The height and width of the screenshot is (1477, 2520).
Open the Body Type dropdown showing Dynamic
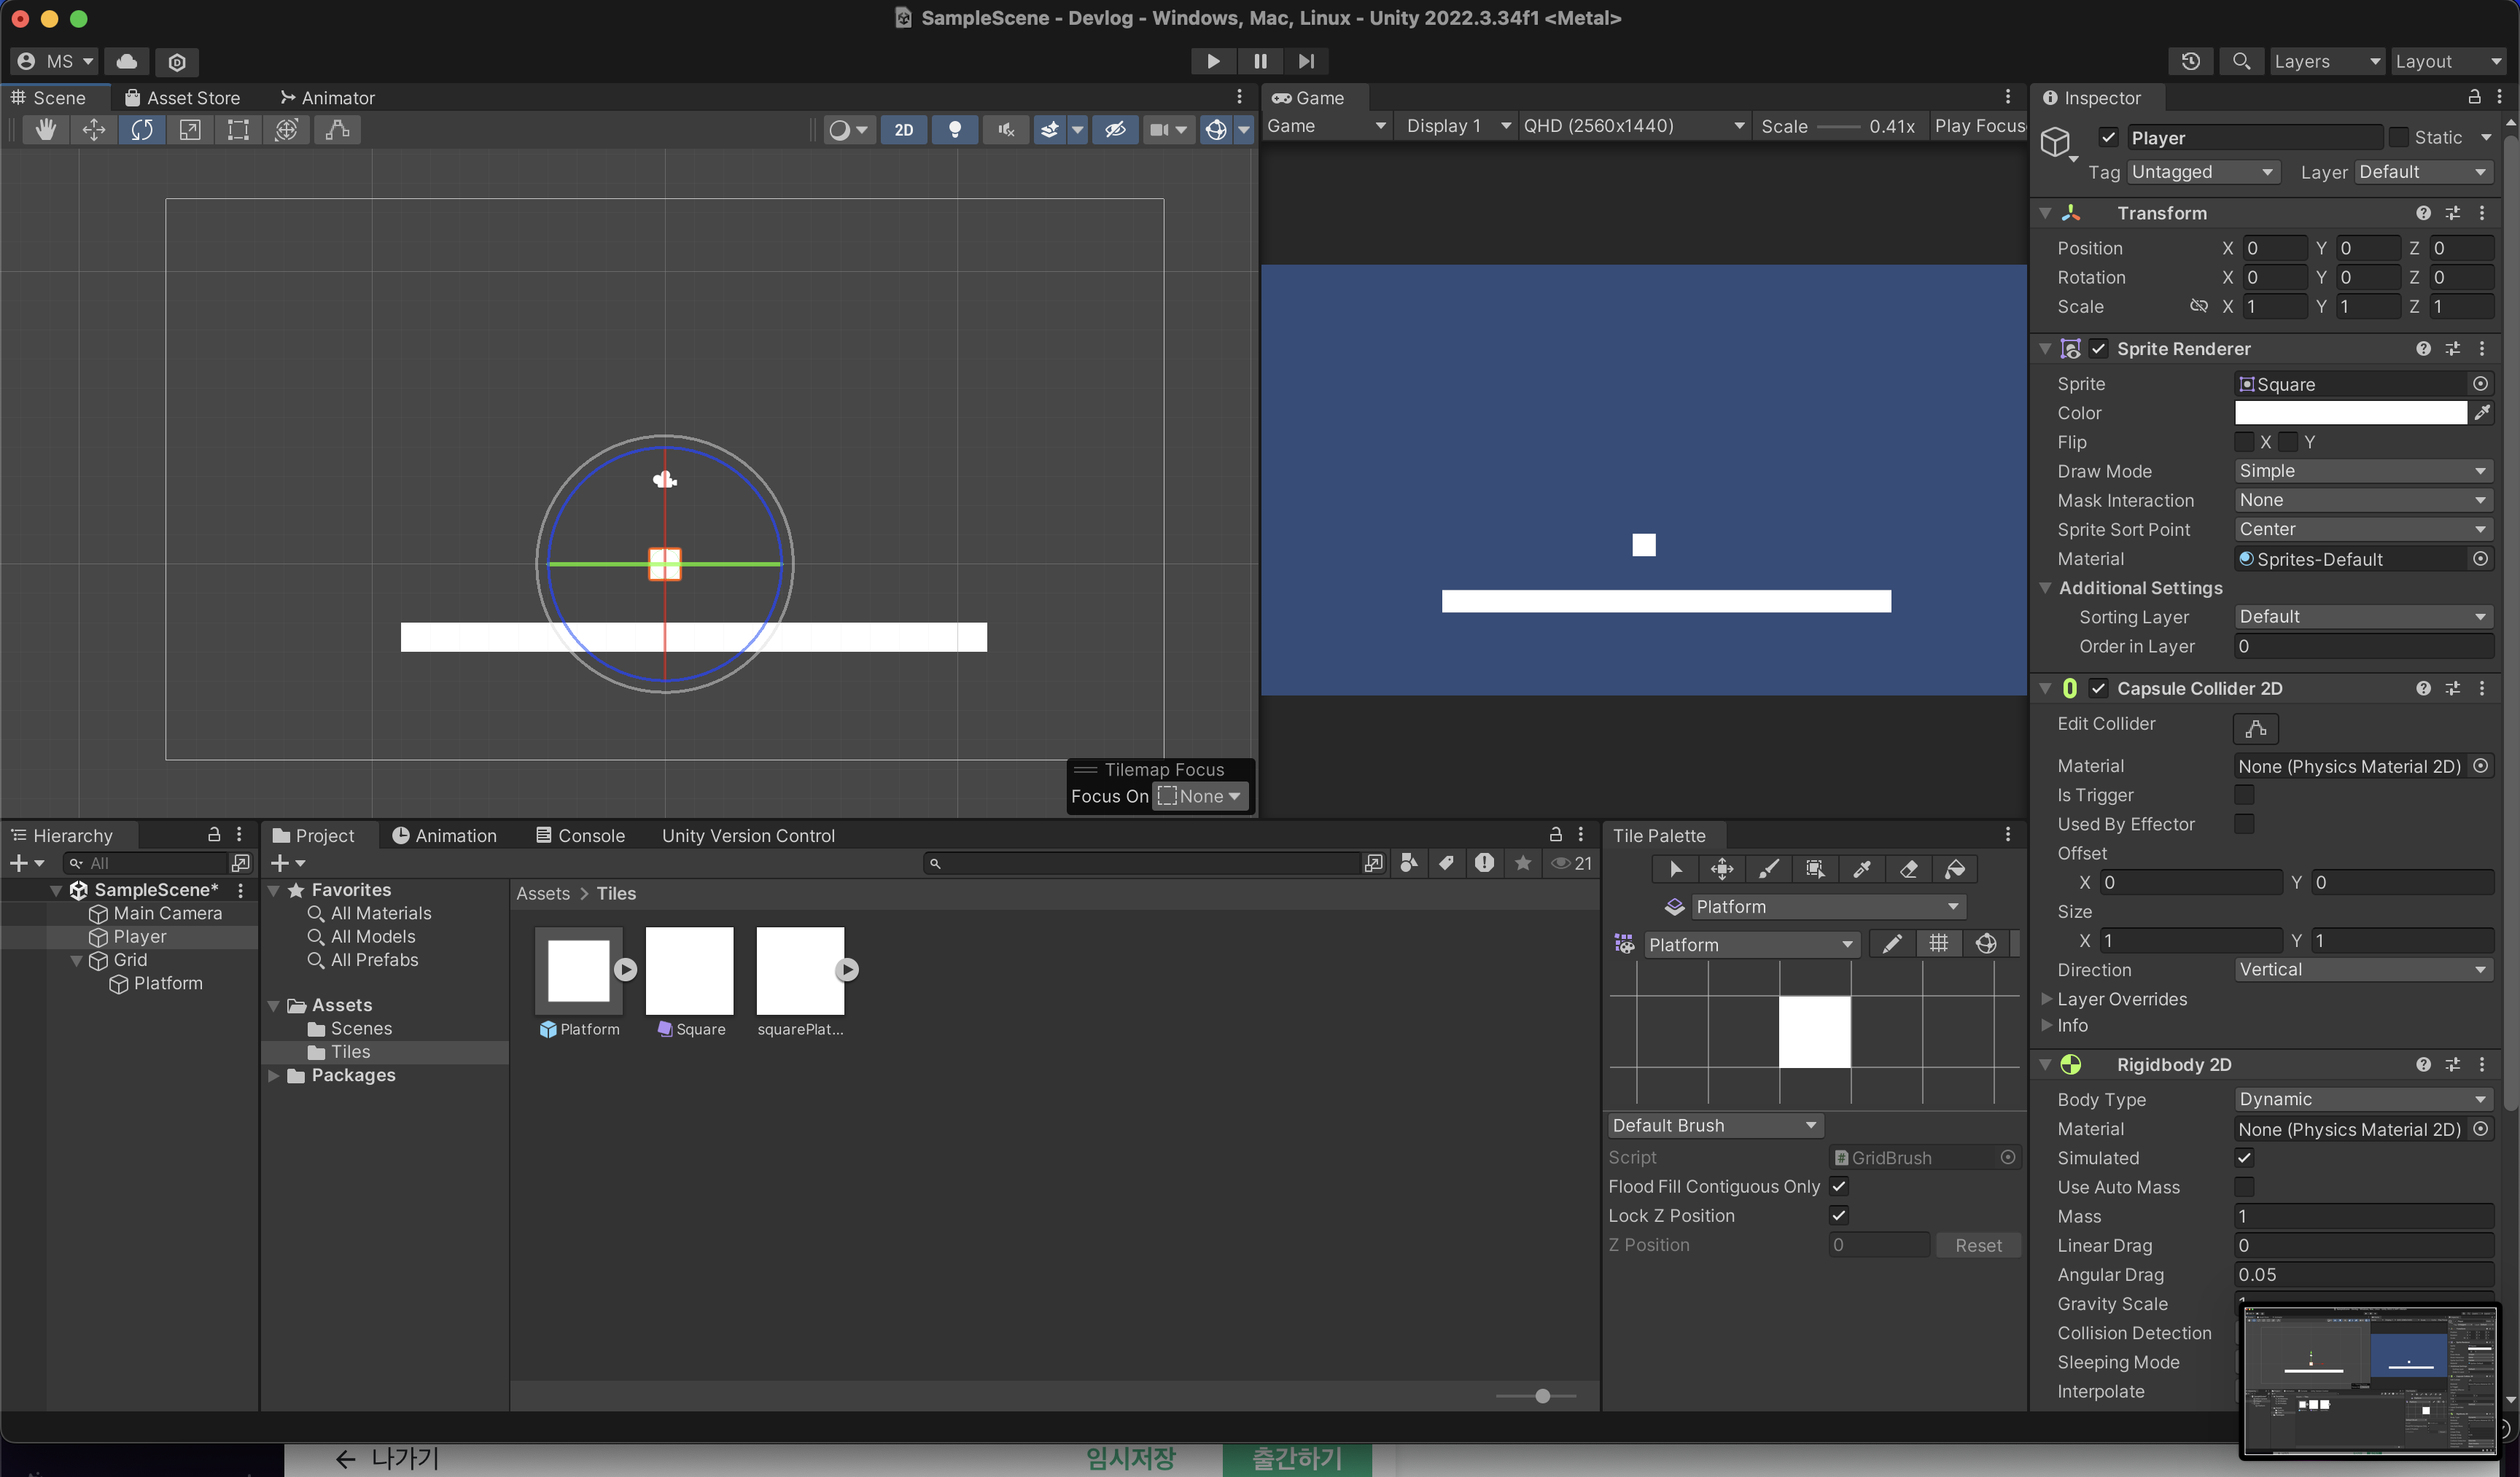pos(2362,1099)
